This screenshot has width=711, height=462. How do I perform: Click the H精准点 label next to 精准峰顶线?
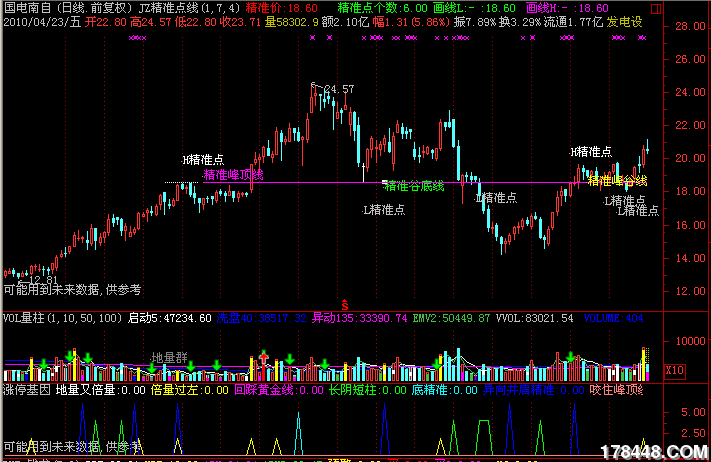[x=203, y=160]
